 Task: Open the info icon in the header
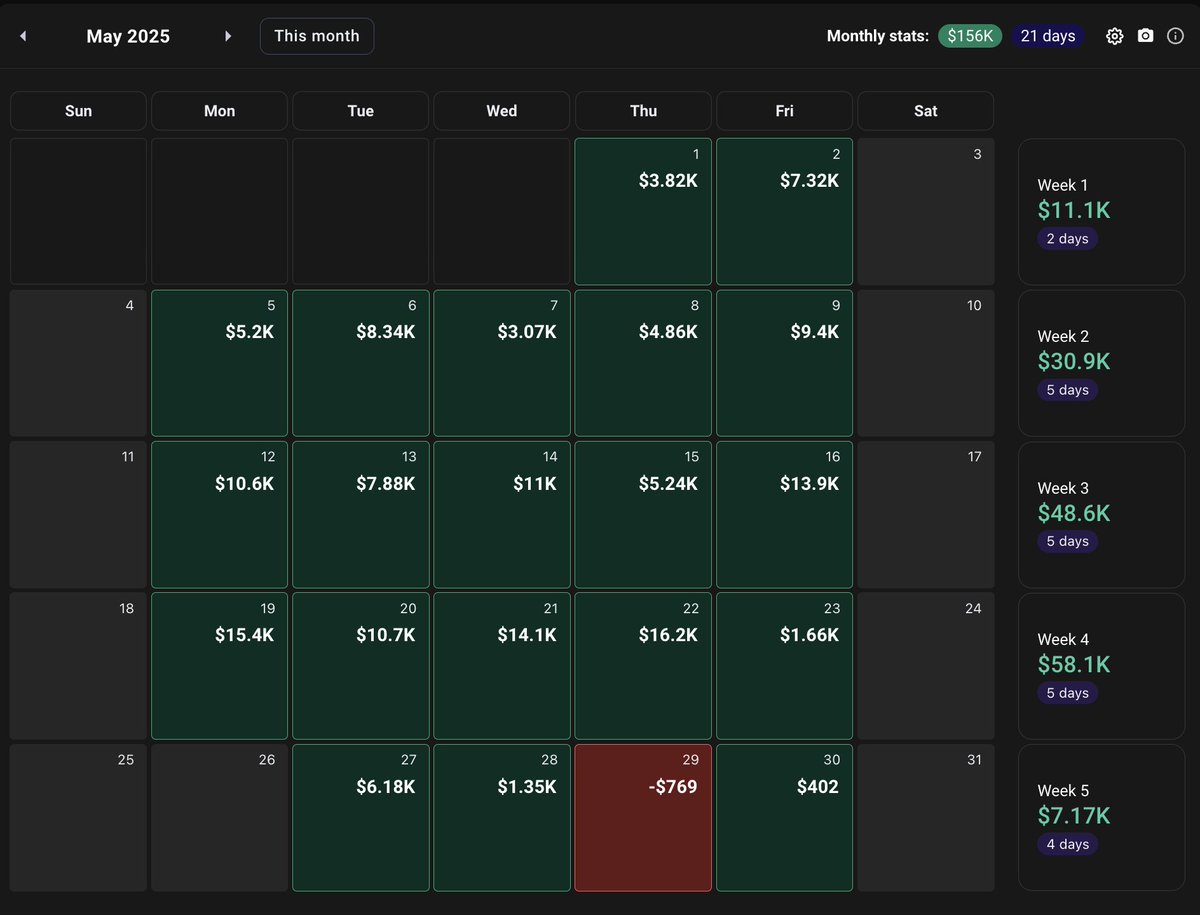[x=1175, y=35]
